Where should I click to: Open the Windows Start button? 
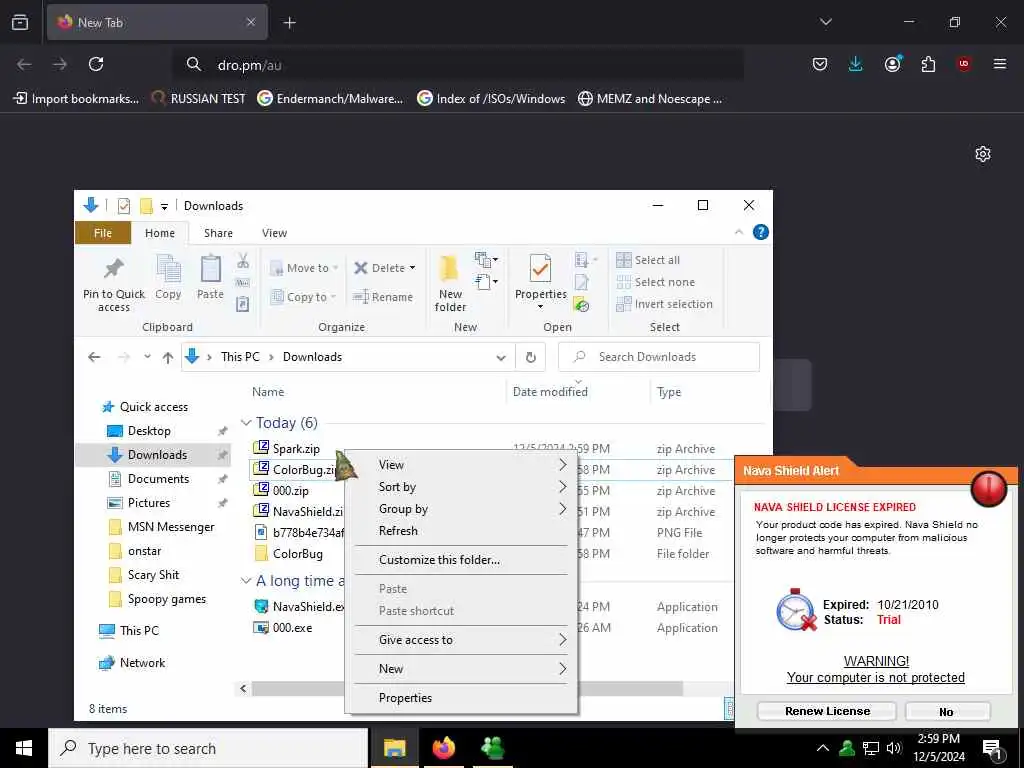tap(24, 748)
